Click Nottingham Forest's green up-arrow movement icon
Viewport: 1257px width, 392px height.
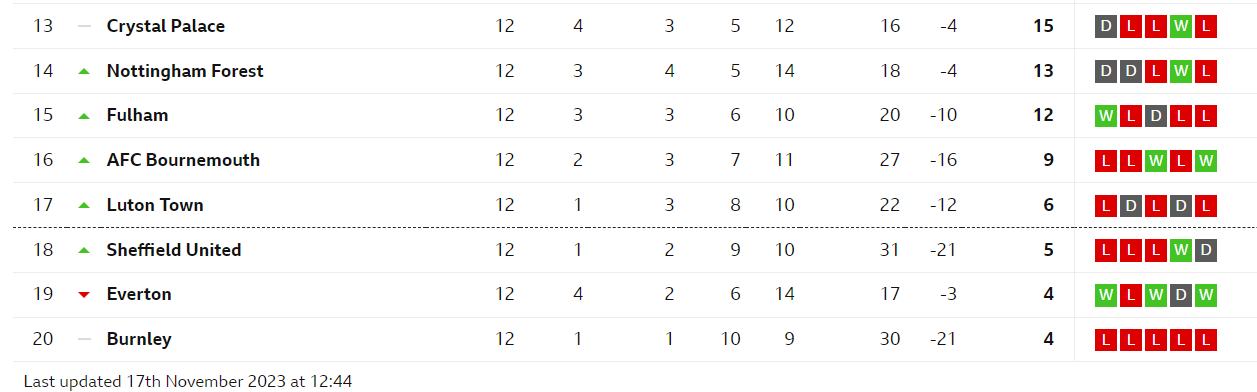(84, 71)
